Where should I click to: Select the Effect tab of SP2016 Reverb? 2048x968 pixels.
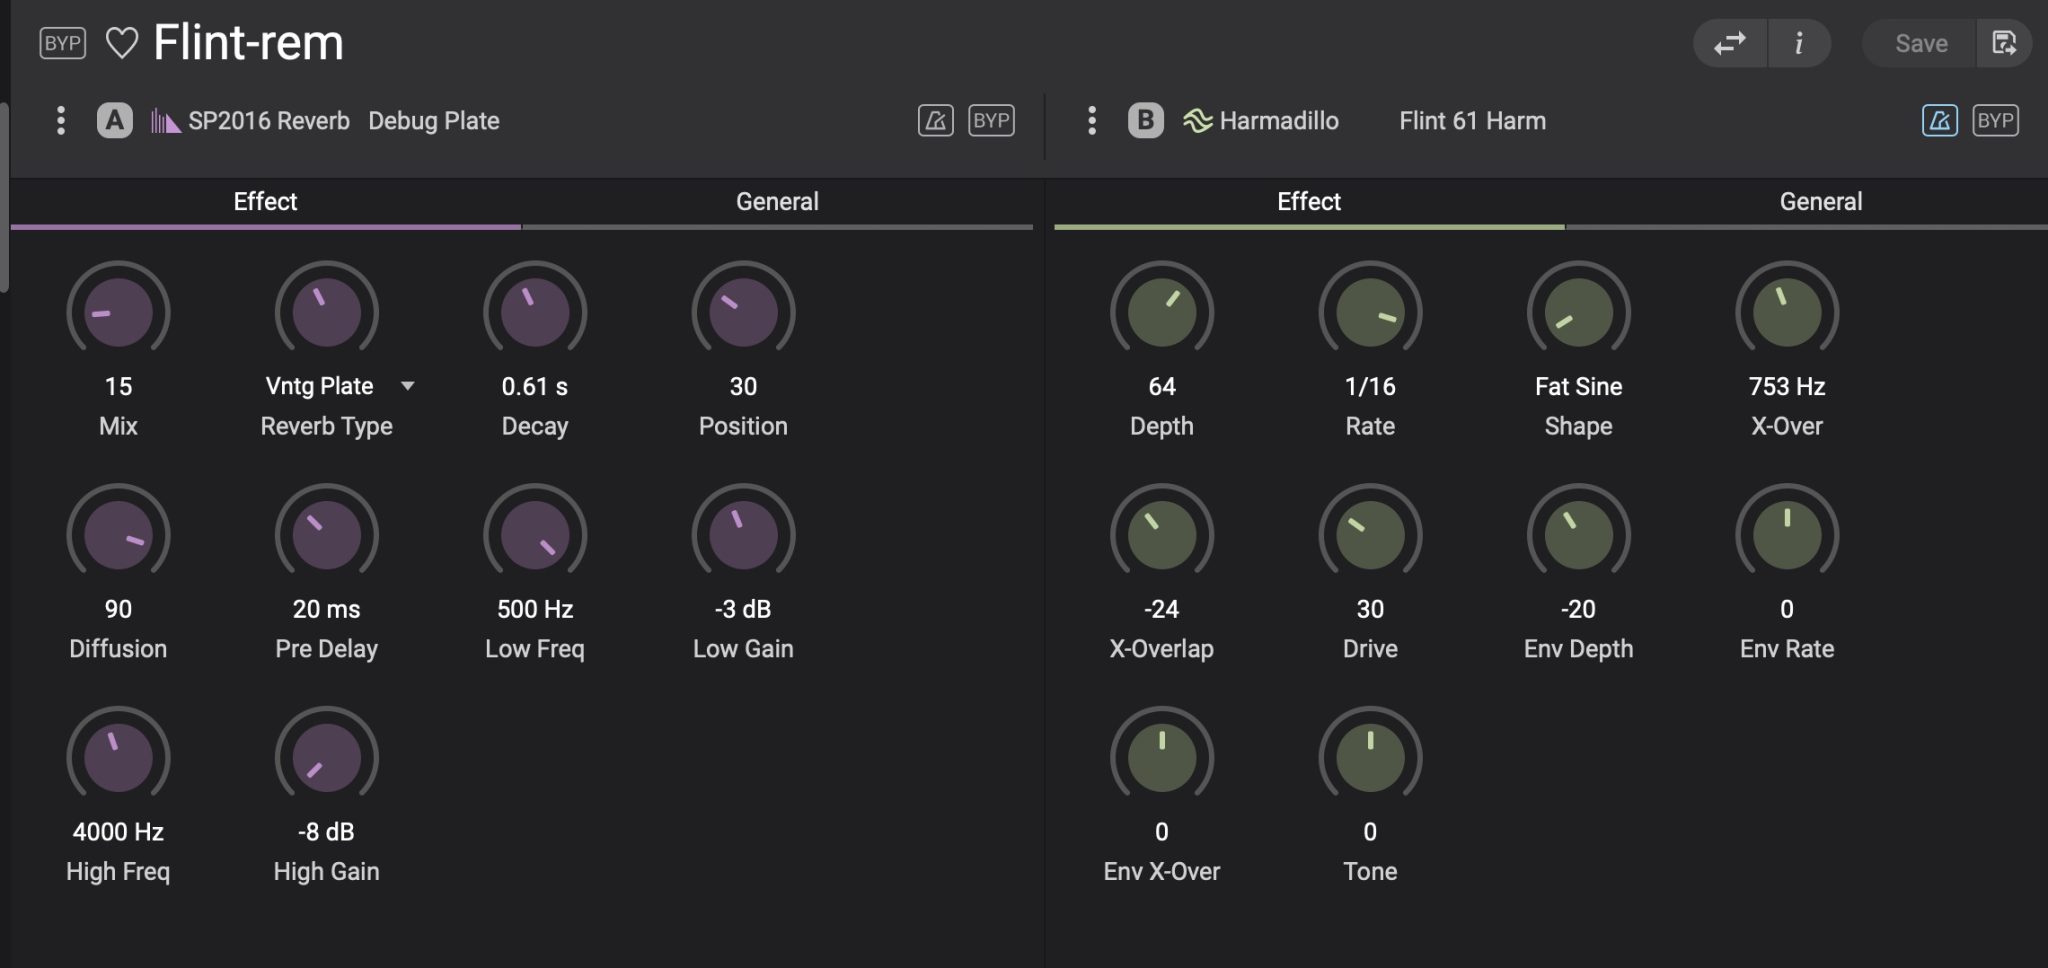click(265, 202)
